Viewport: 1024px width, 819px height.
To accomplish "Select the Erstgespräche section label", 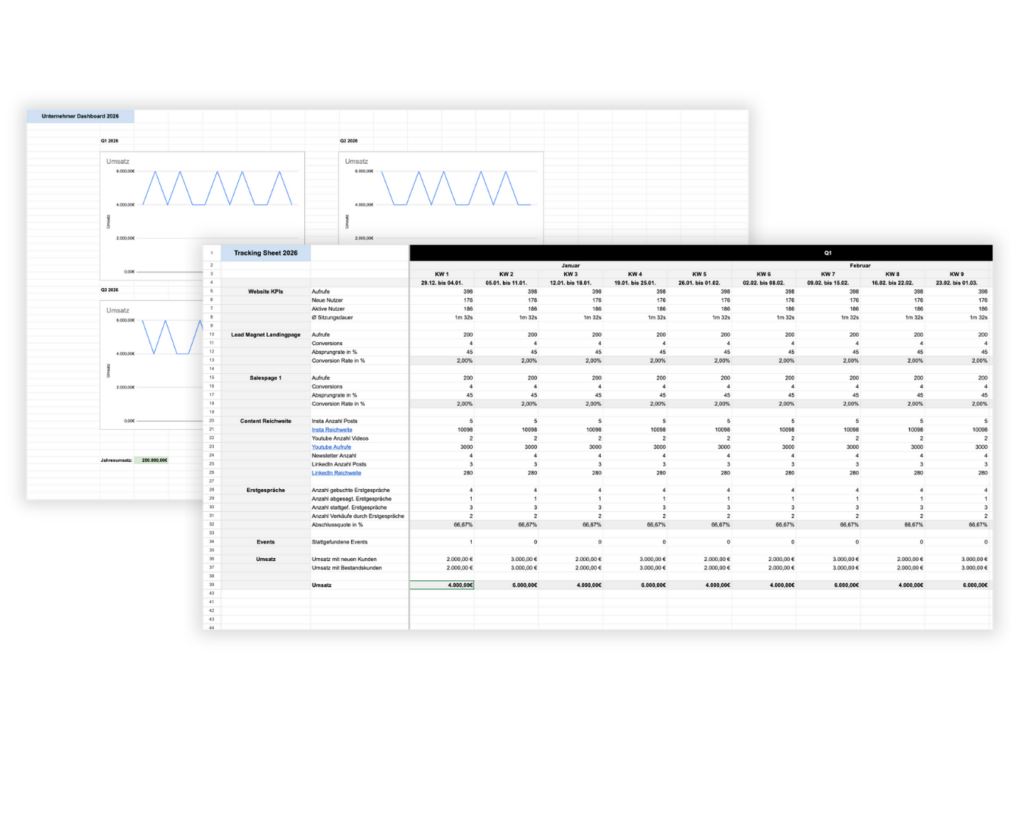I will [x=265, y=489].
